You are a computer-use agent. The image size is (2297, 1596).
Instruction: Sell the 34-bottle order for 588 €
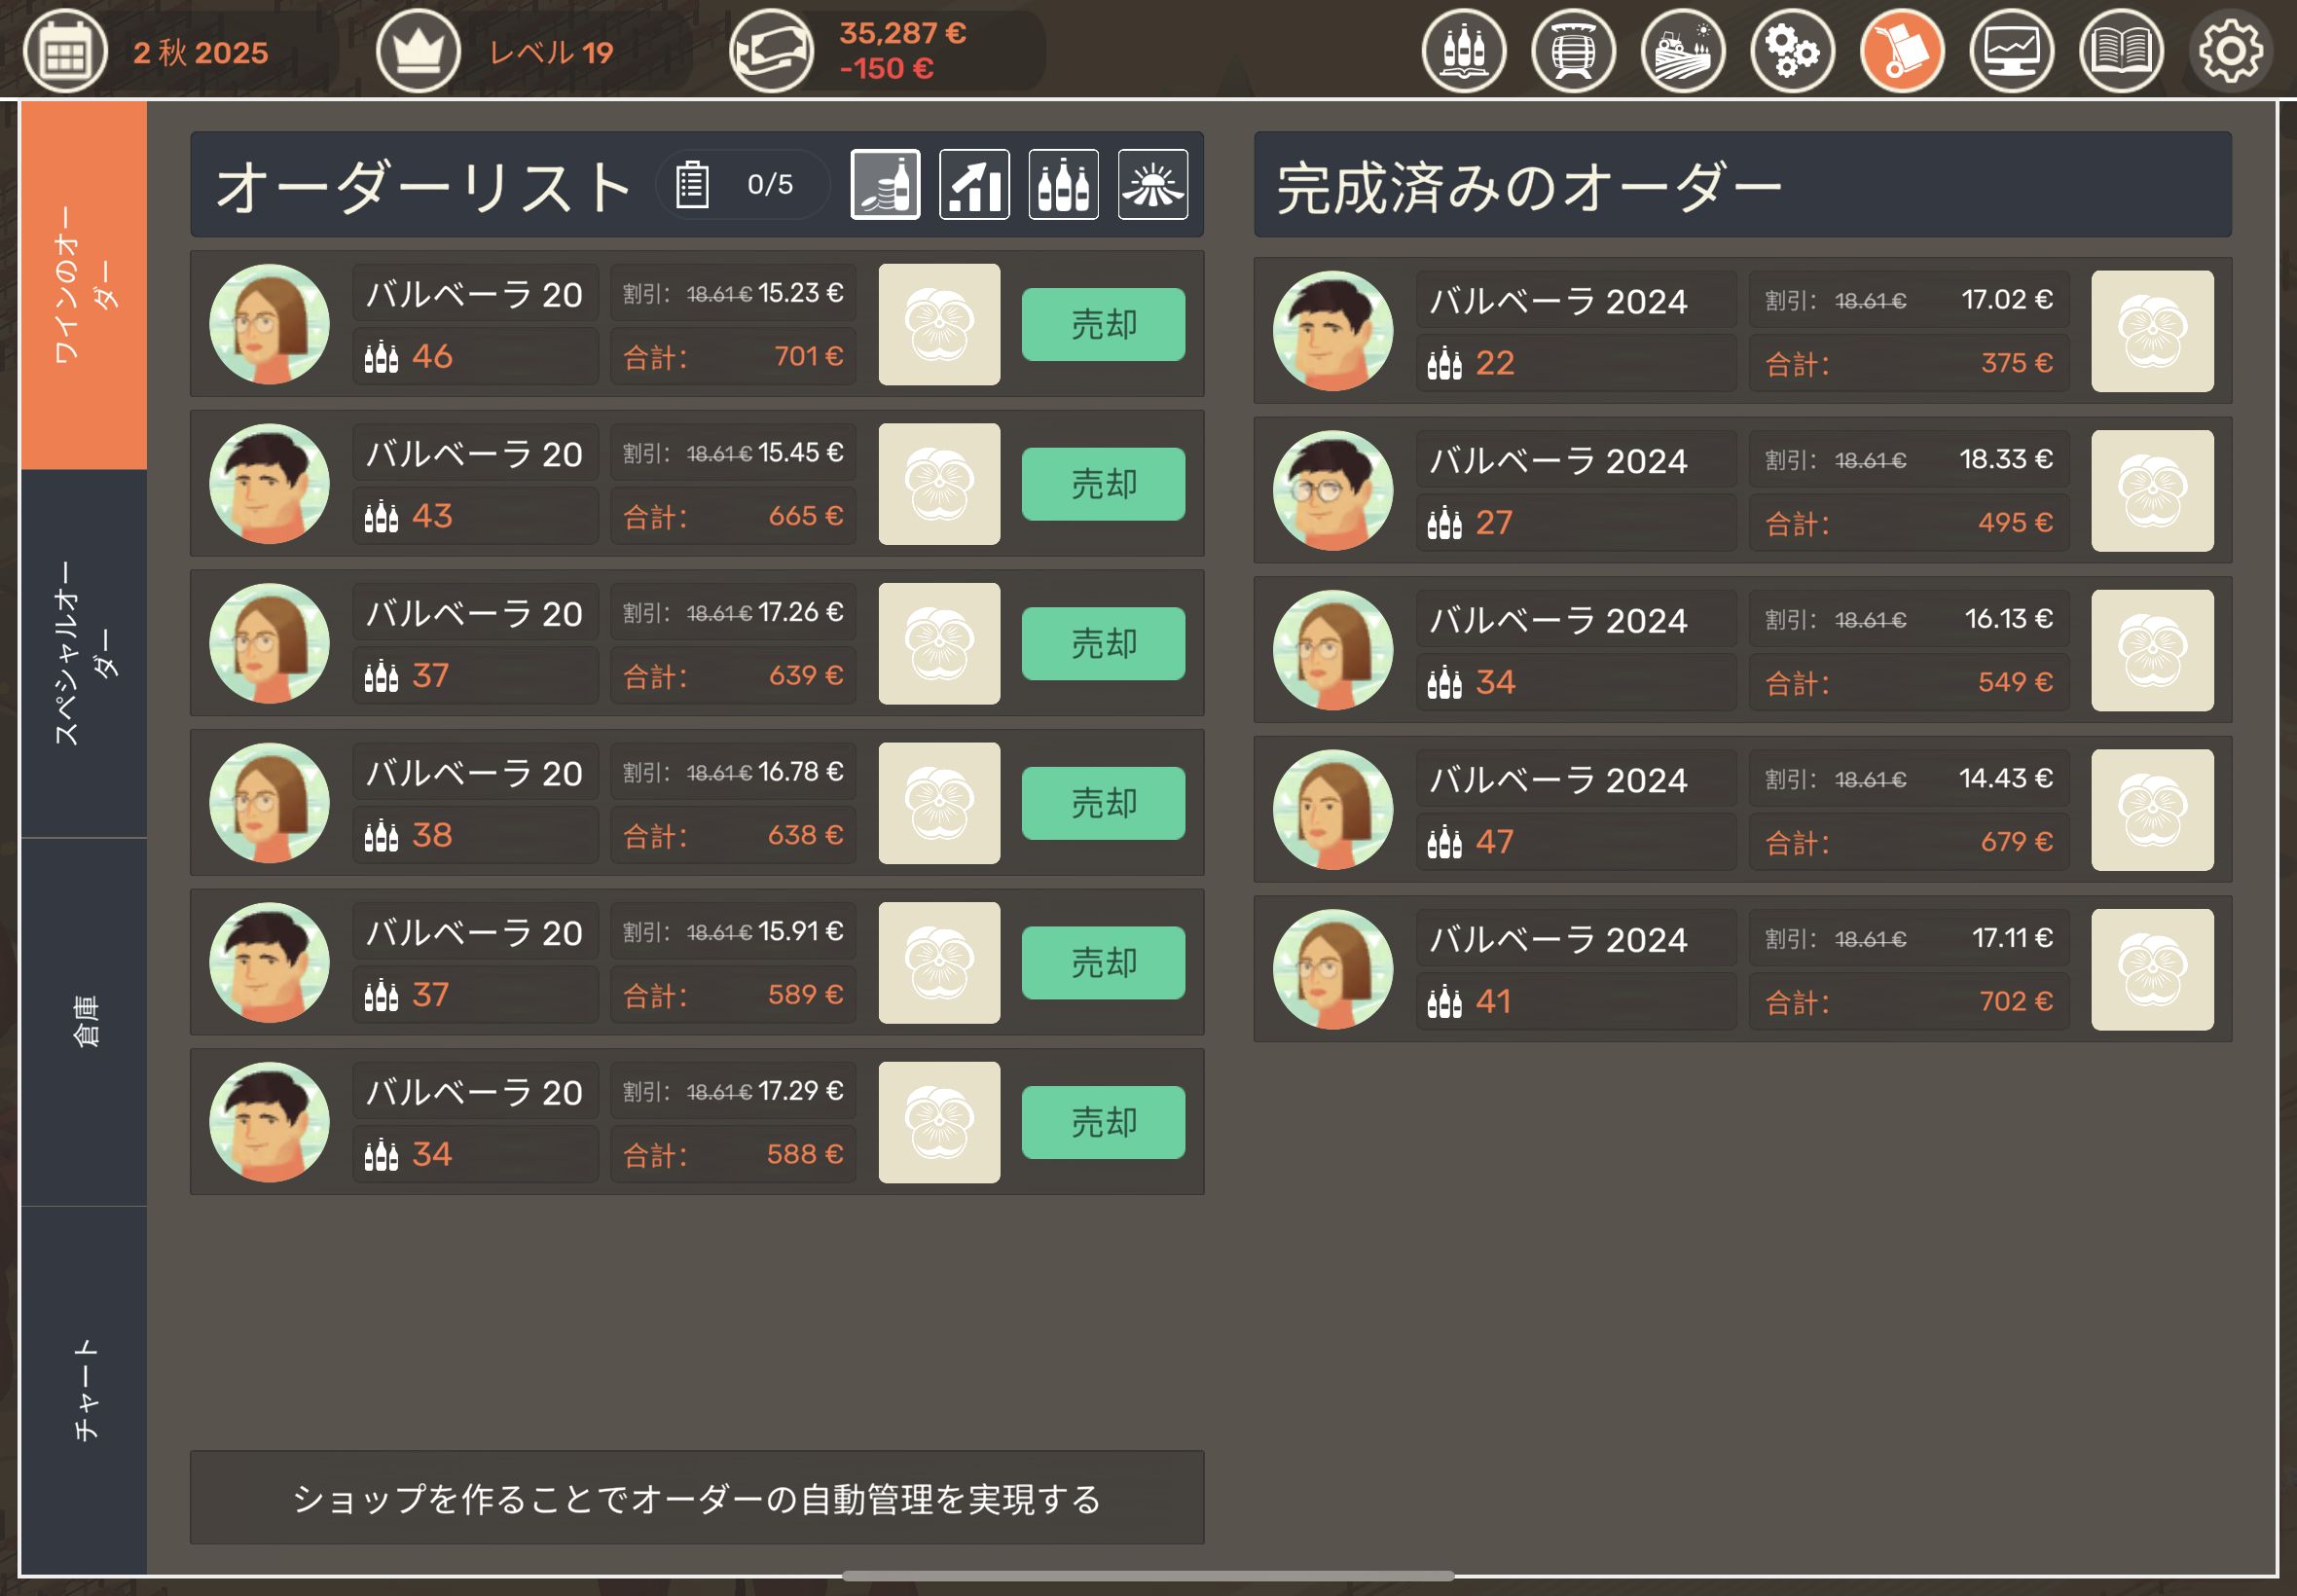[1103, 1122]
